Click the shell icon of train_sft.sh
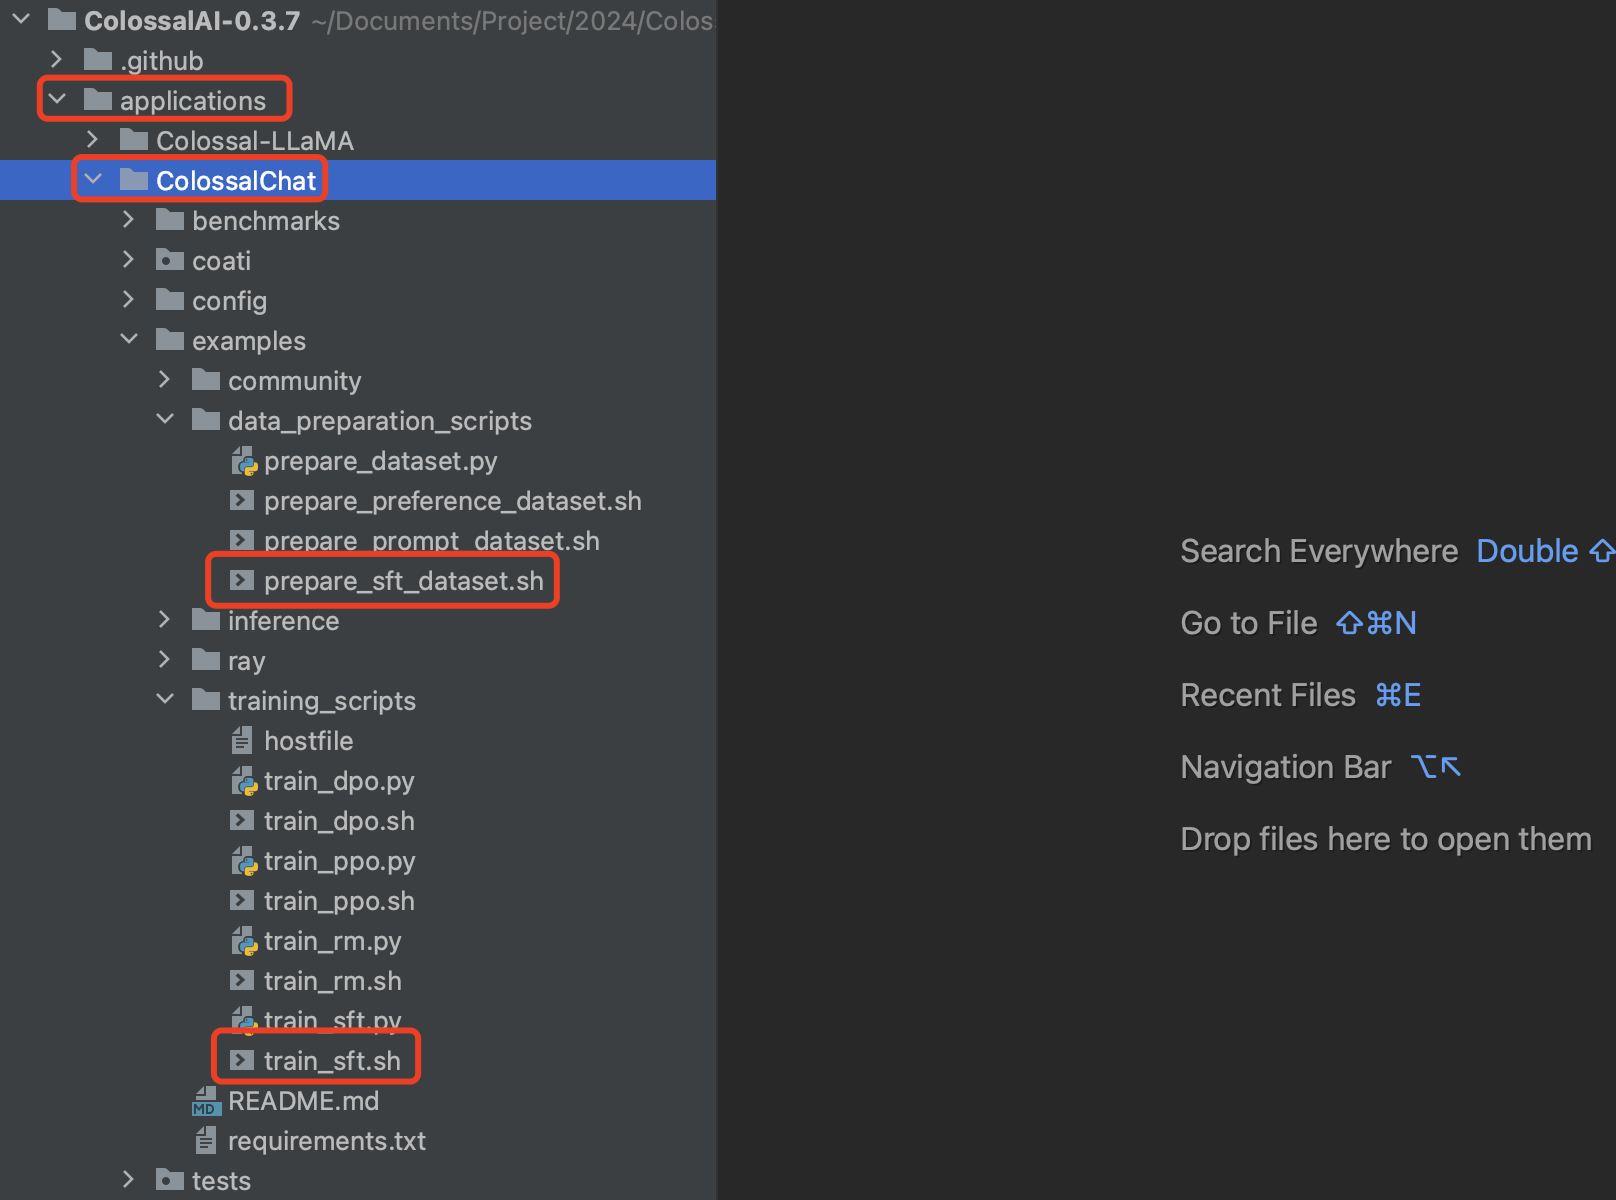The image size is (1616, 1200). point(242,1059)
